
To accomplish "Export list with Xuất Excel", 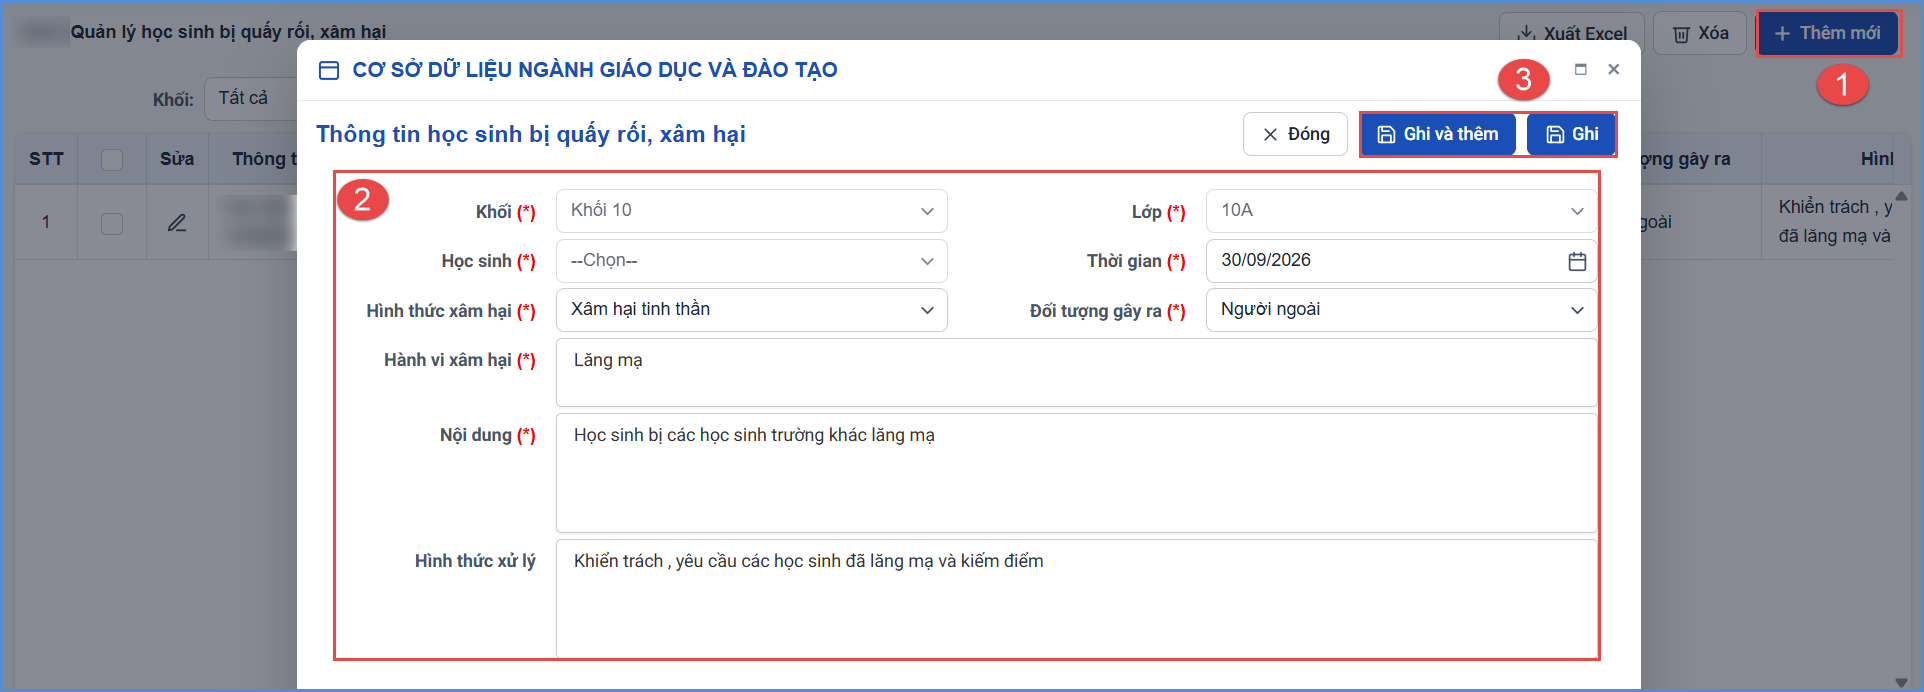I will [1571, 33].
